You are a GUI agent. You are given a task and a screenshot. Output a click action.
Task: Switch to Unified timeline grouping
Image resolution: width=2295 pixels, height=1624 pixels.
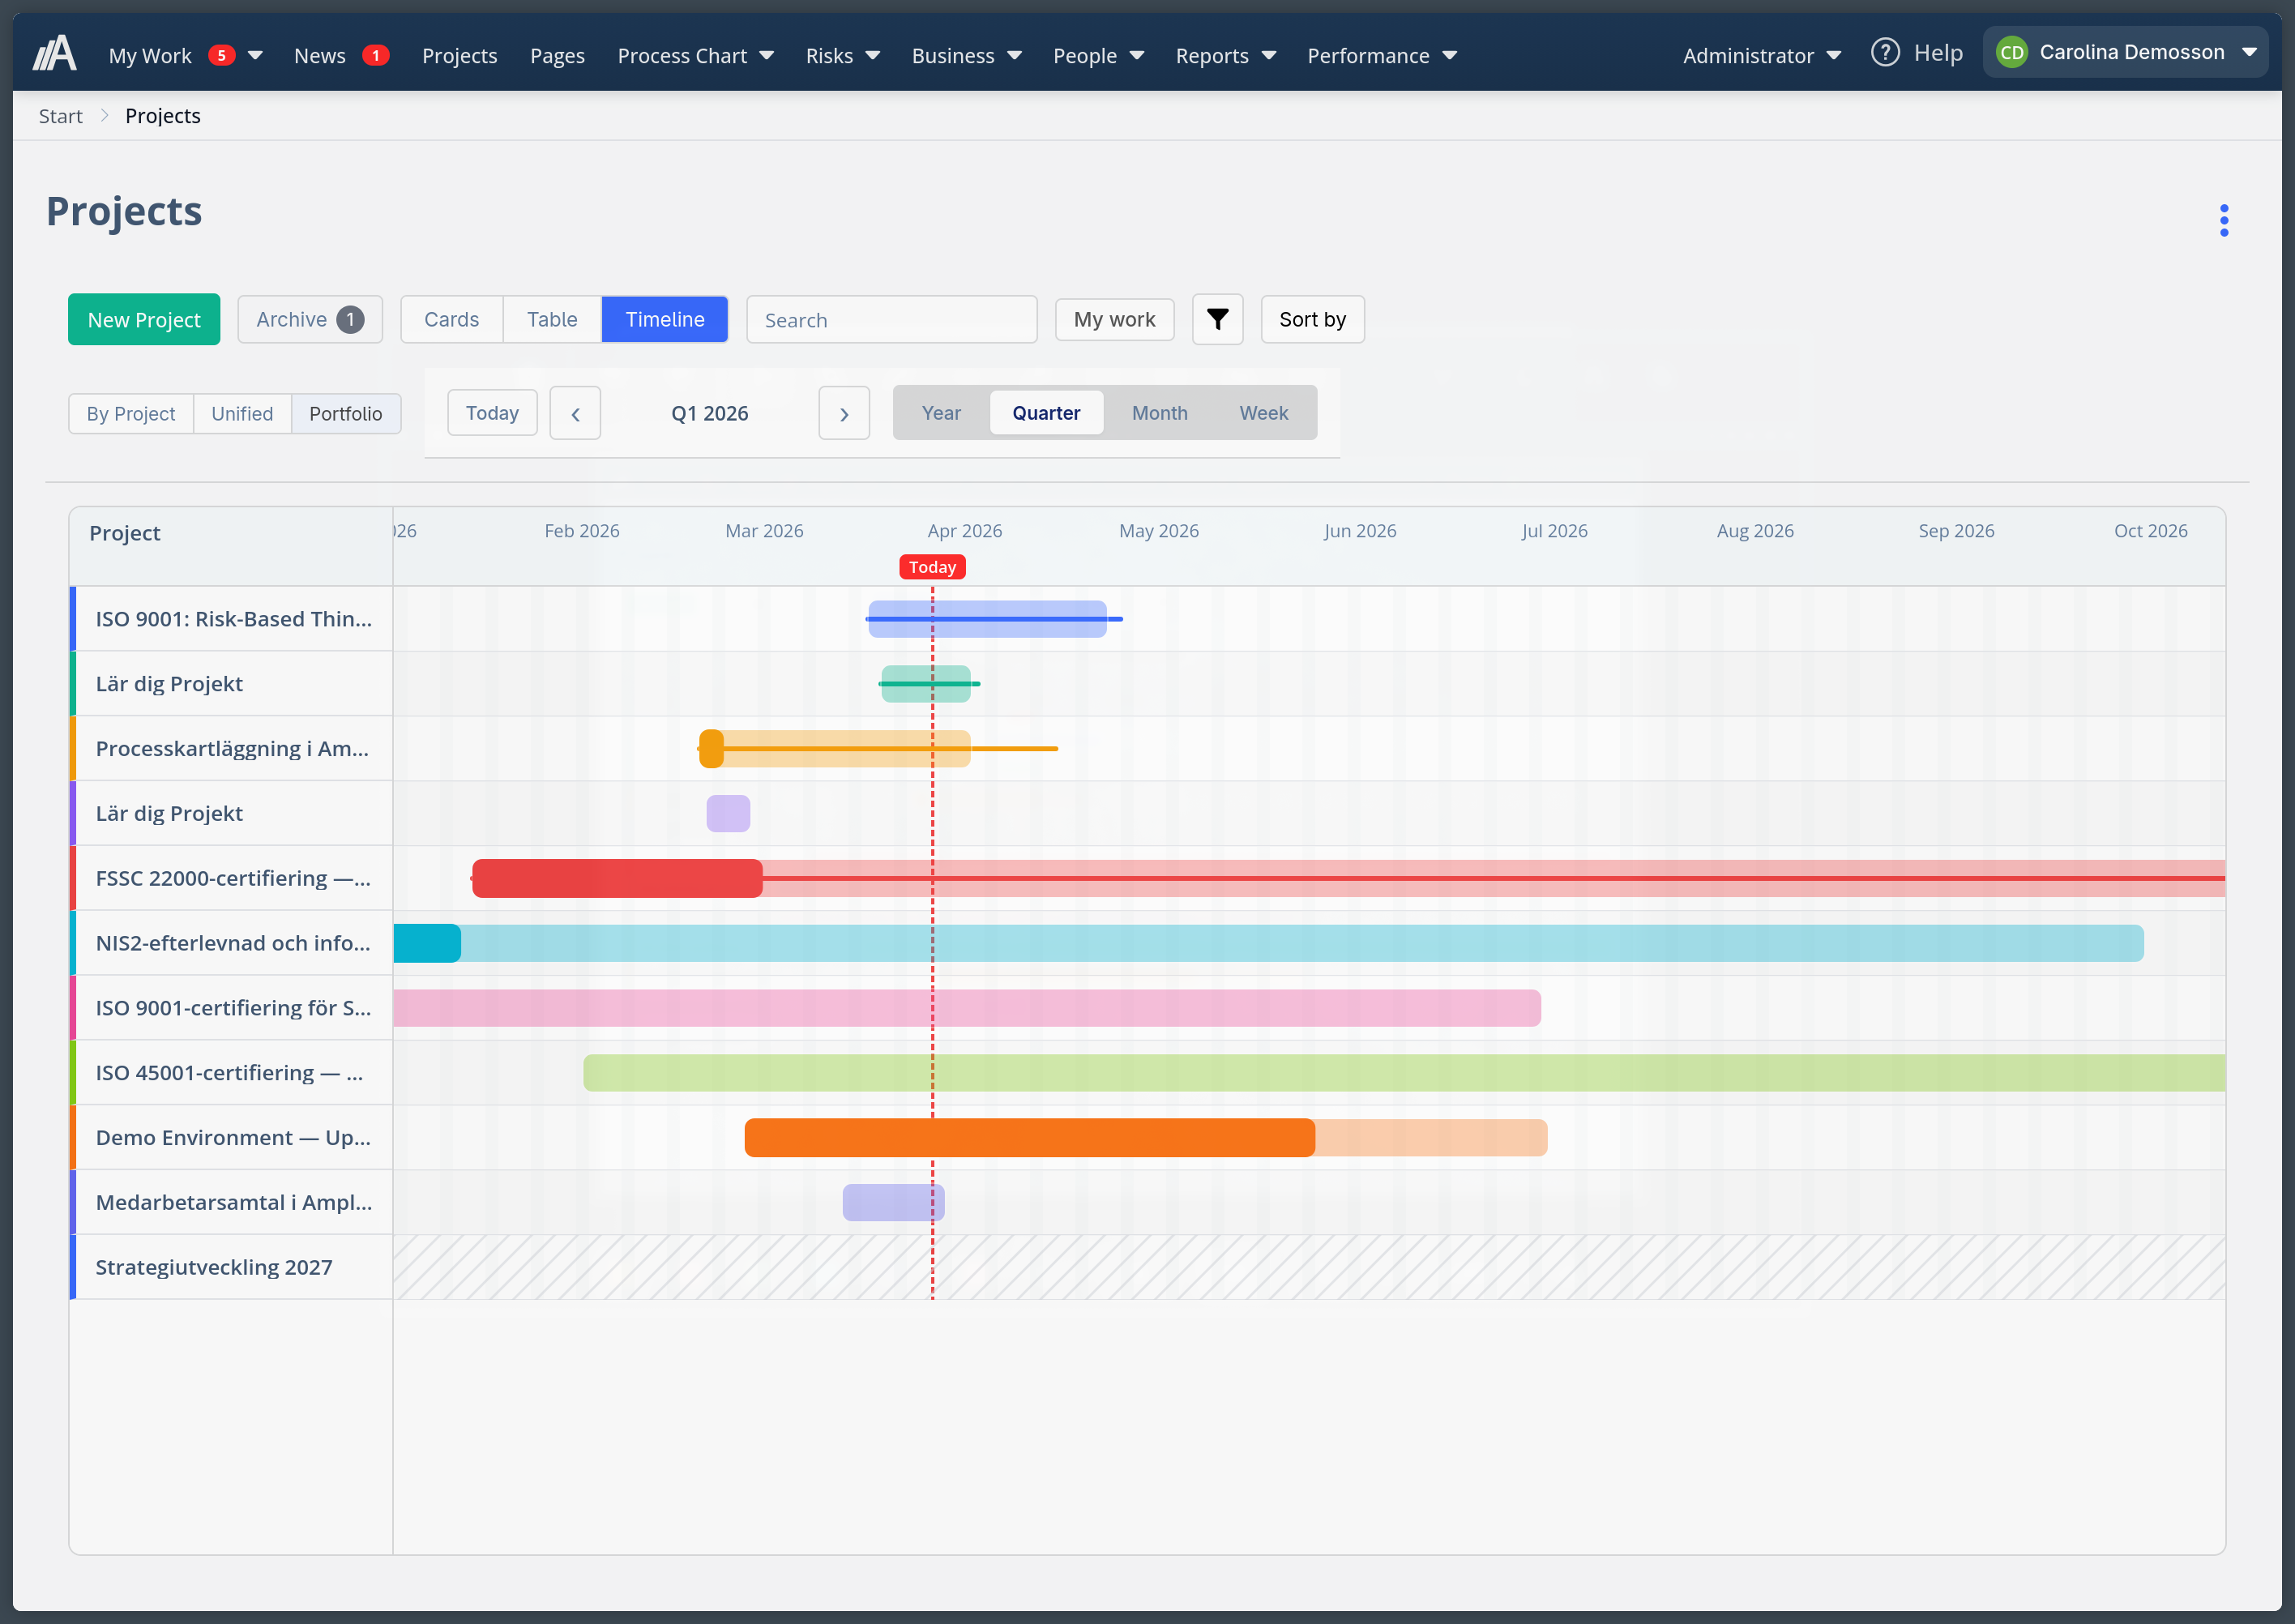pos(242,413)
